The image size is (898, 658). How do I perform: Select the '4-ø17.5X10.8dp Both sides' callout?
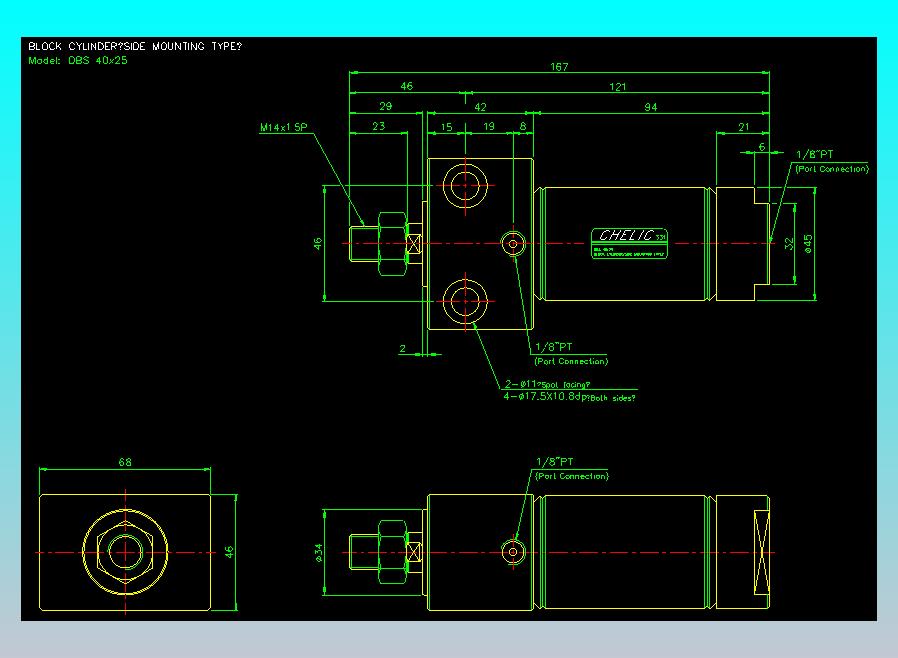[569, 396]
